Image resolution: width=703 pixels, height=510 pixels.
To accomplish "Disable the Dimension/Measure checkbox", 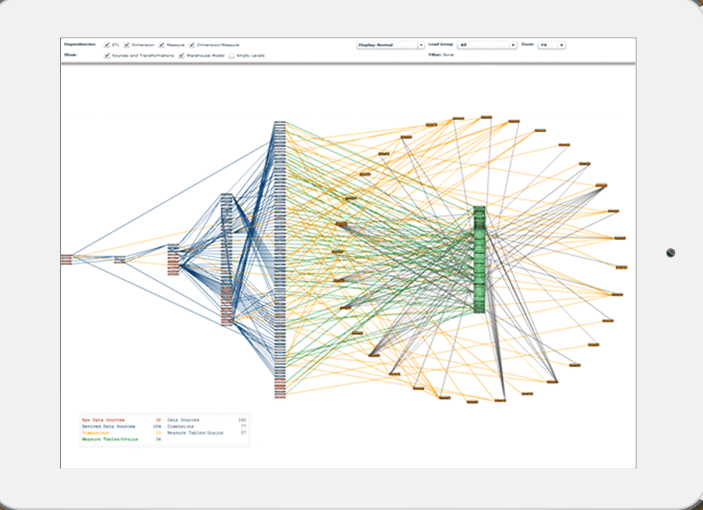I will (x=192, y=45).
